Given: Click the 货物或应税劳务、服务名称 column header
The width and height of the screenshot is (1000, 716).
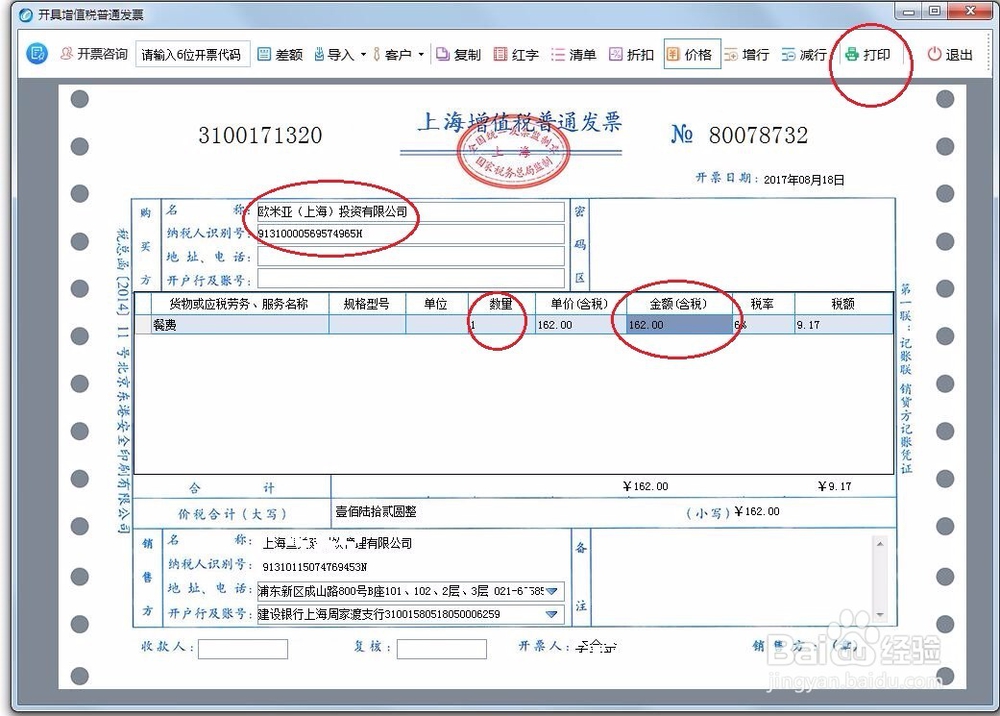Looking at the screenshot, I should coord(239,304).
